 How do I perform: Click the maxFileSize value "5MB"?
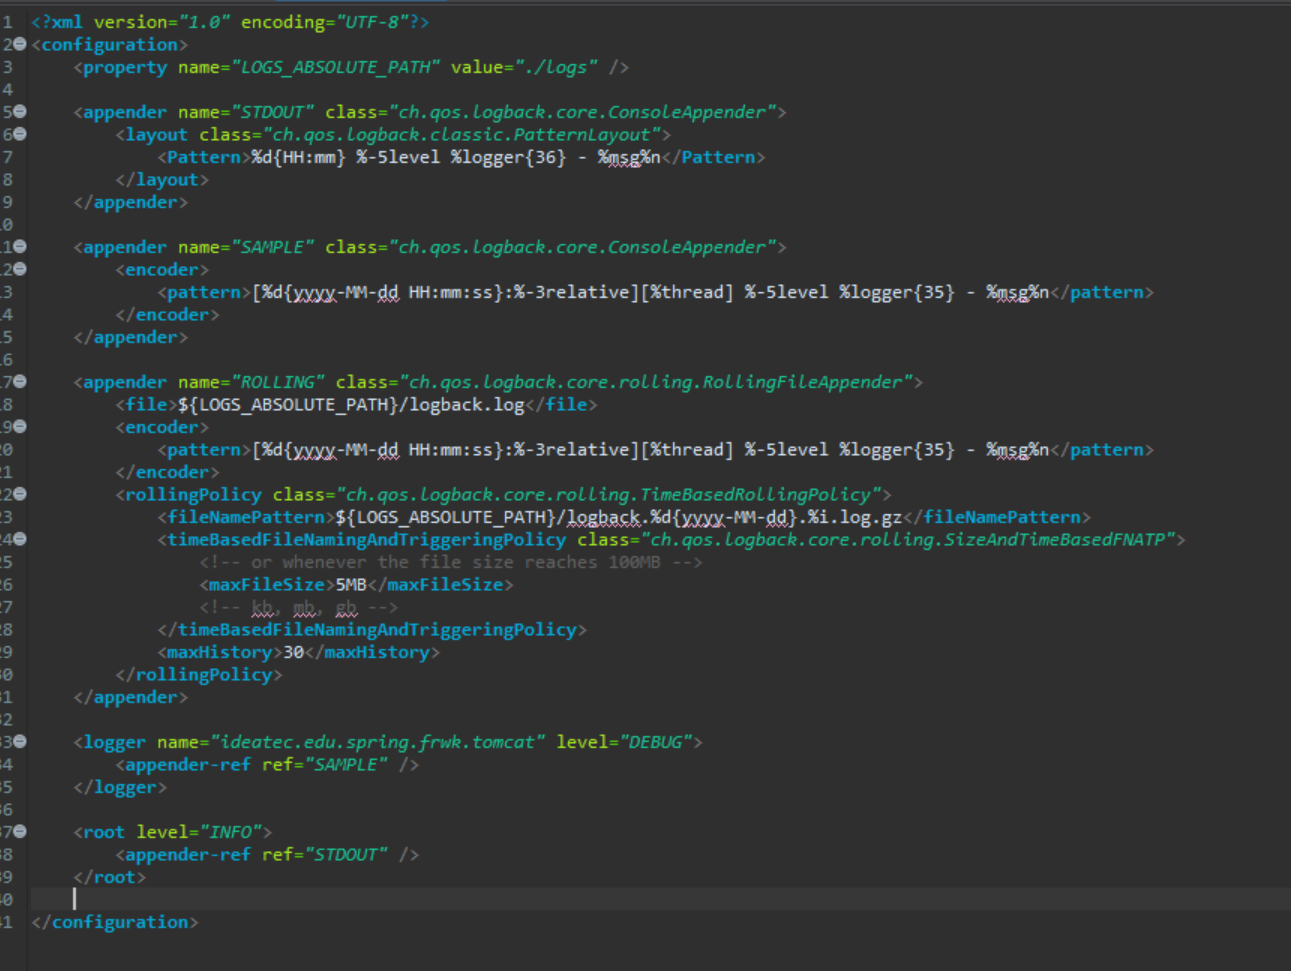point(351,585)
